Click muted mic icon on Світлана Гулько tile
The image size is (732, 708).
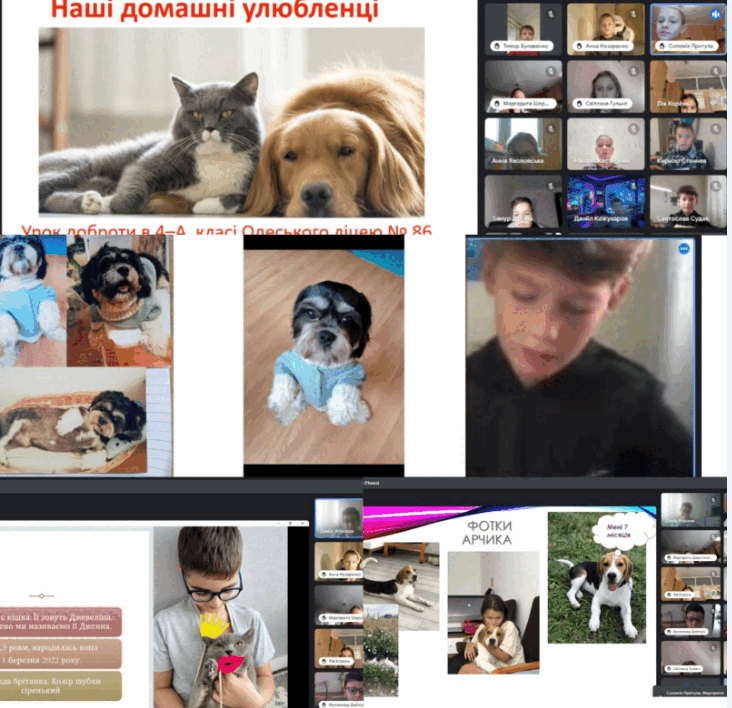point(633,71)
